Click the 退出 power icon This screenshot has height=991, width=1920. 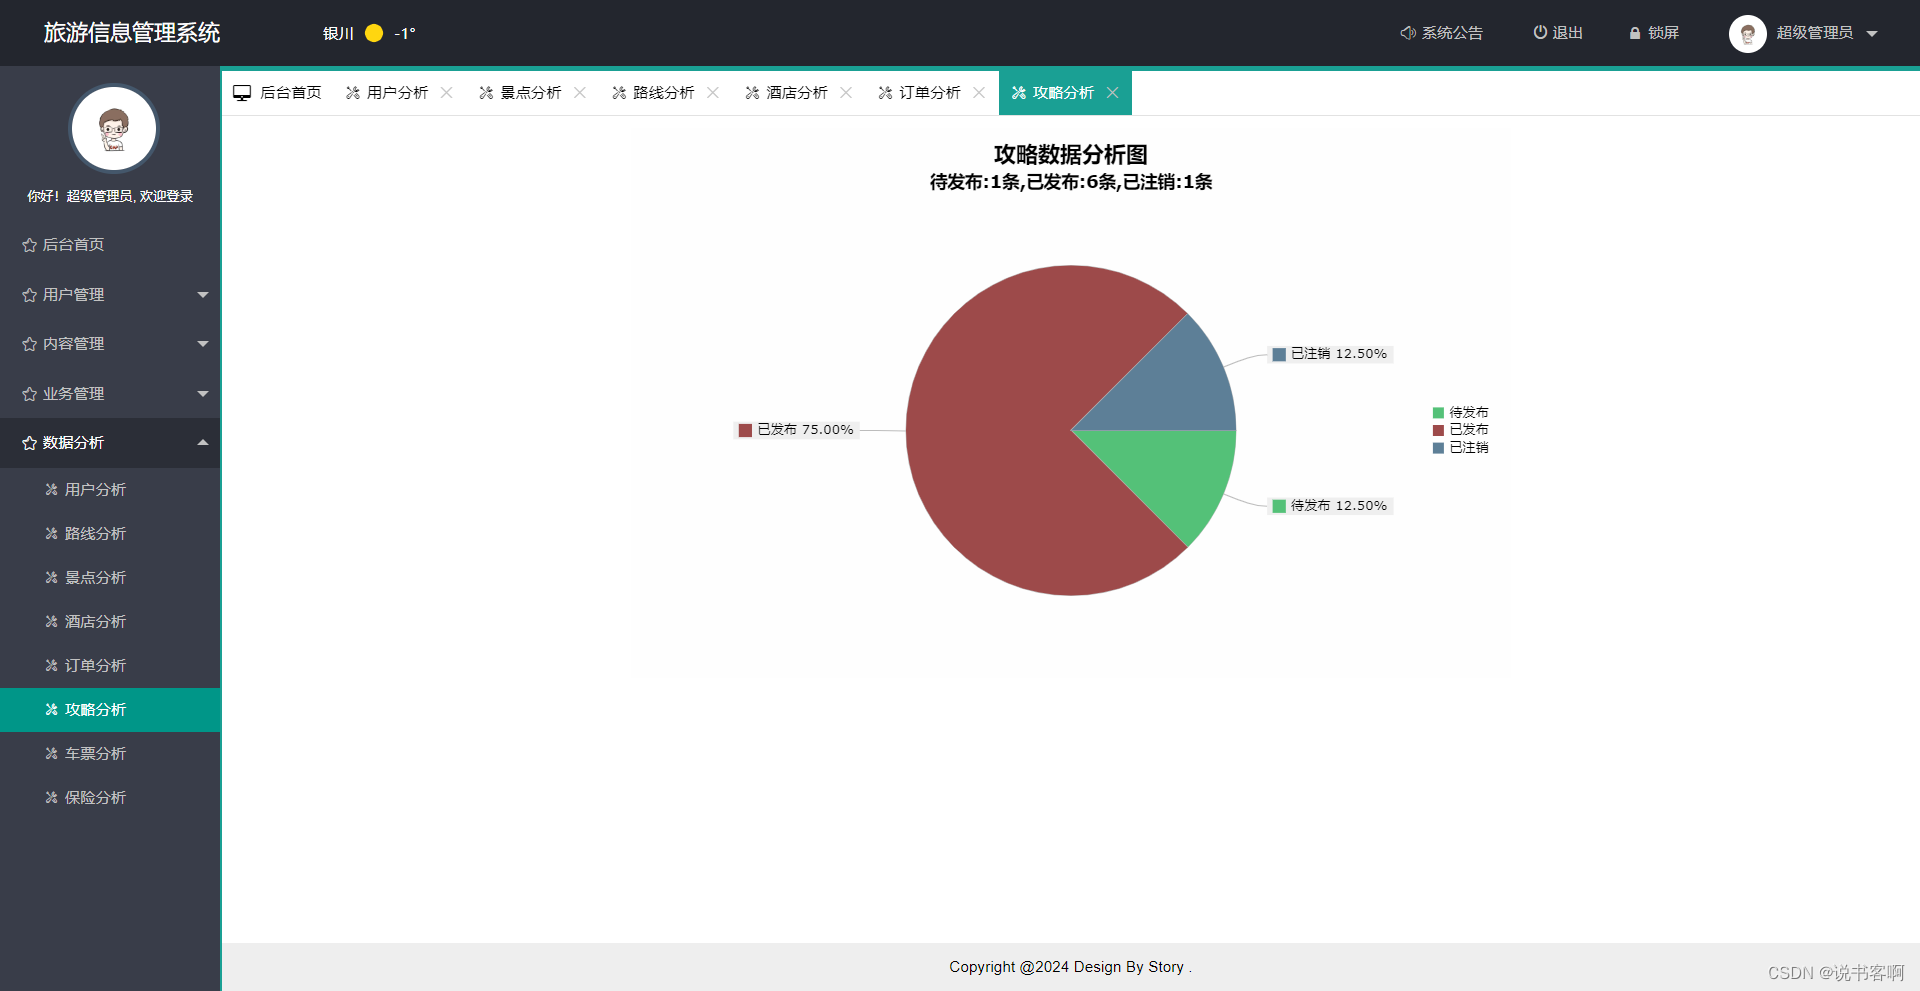click(1540, 33)
